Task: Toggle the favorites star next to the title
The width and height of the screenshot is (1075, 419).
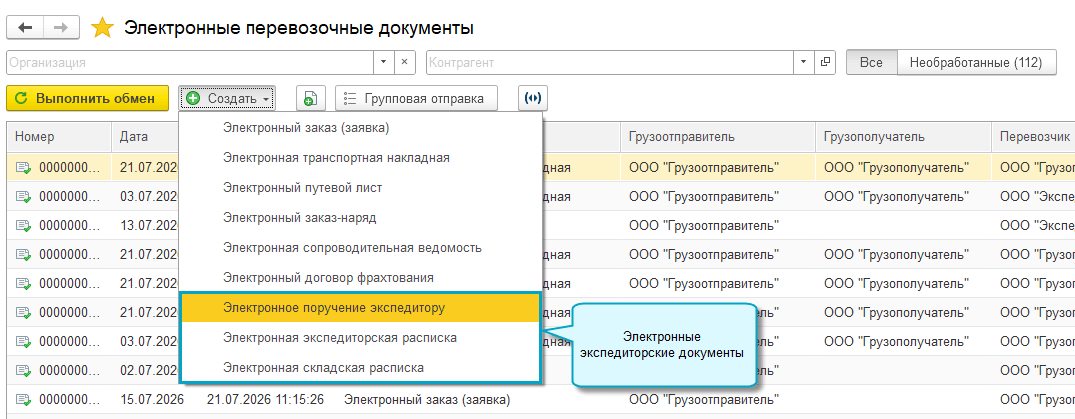Action: [103, 27]
